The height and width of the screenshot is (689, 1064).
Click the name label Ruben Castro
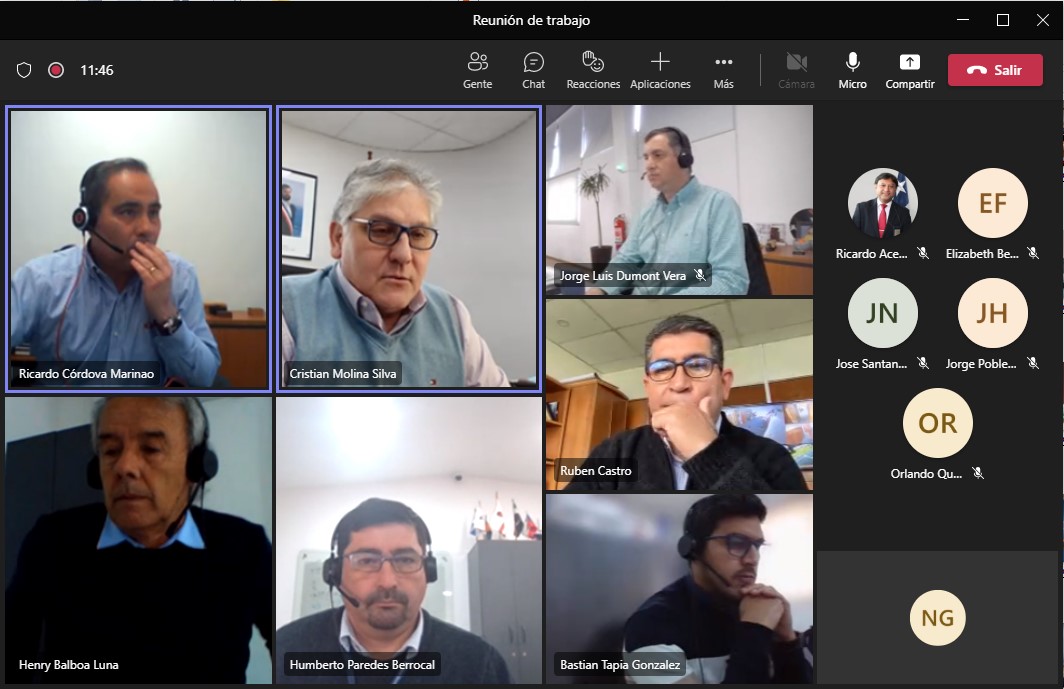tap(596, 470)
